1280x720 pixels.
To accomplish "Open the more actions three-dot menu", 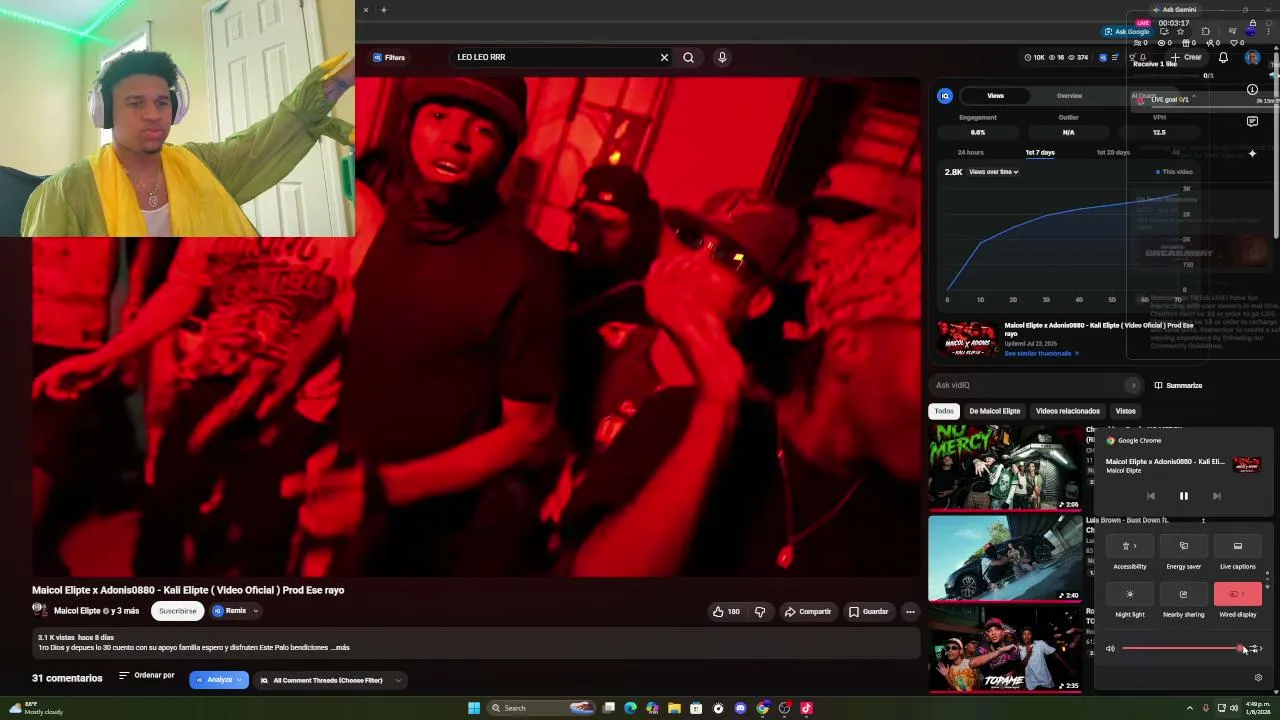I will tap(910, 611).
